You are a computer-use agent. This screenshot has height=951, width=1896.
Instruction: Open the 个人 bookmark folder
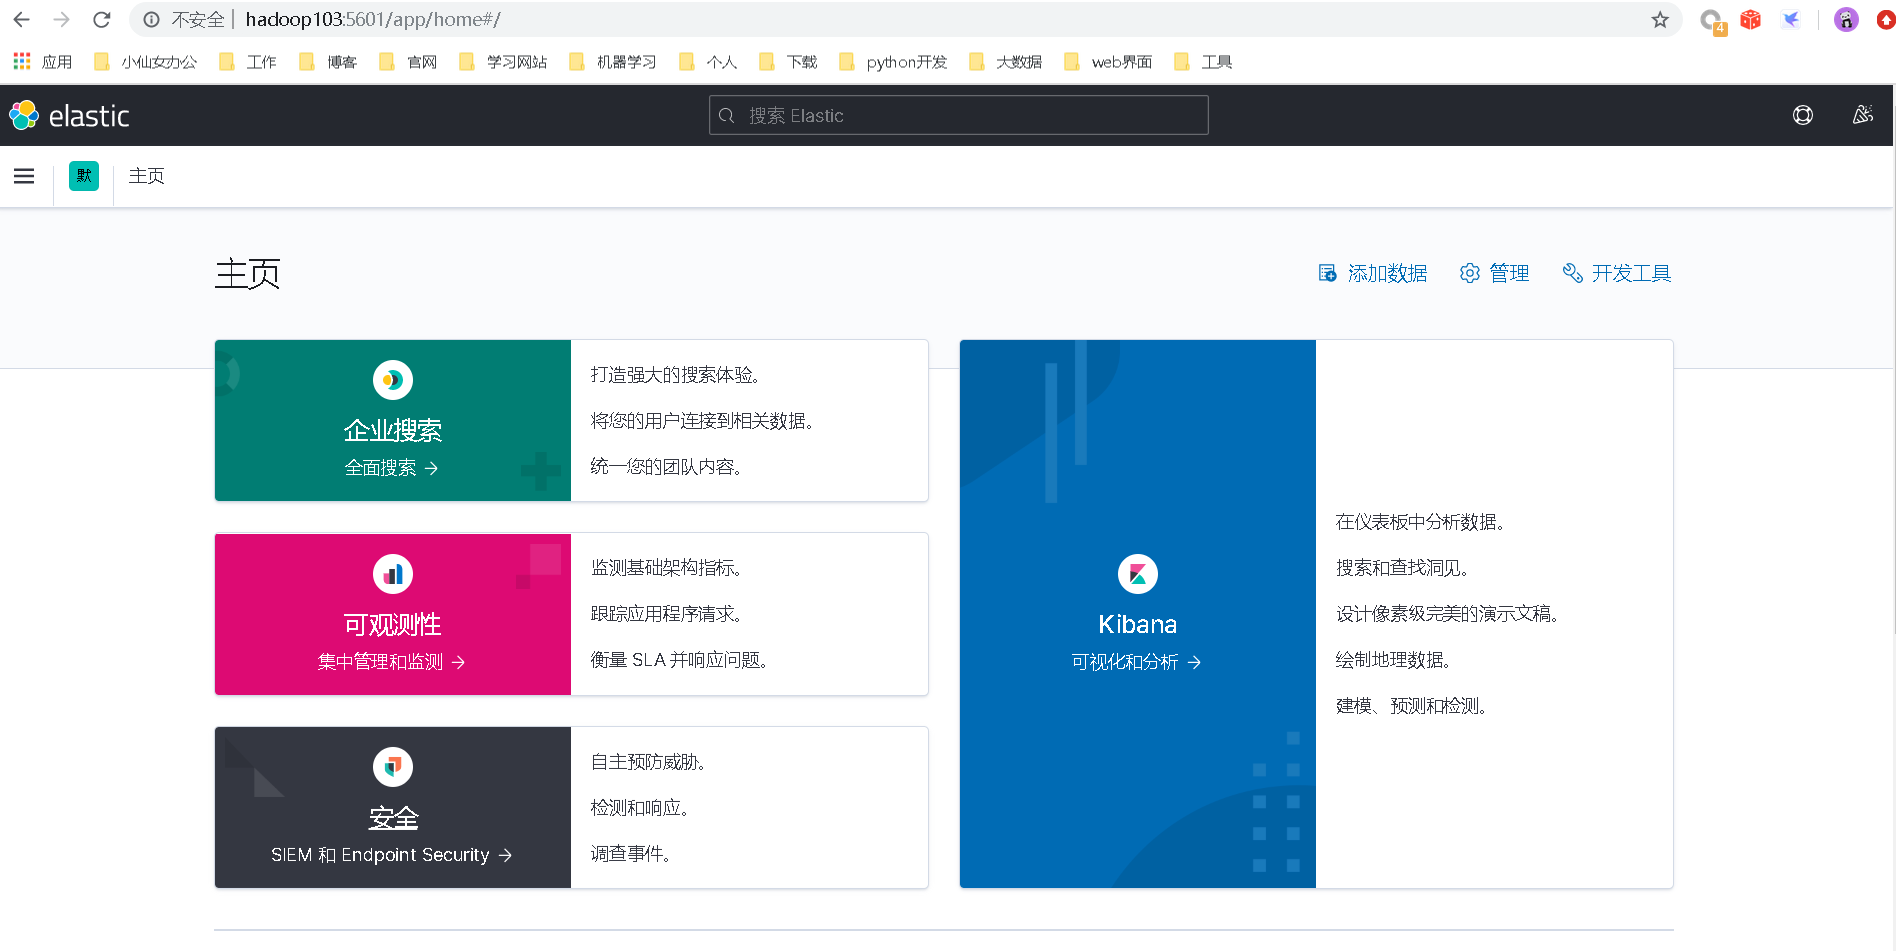pos(708,62)
